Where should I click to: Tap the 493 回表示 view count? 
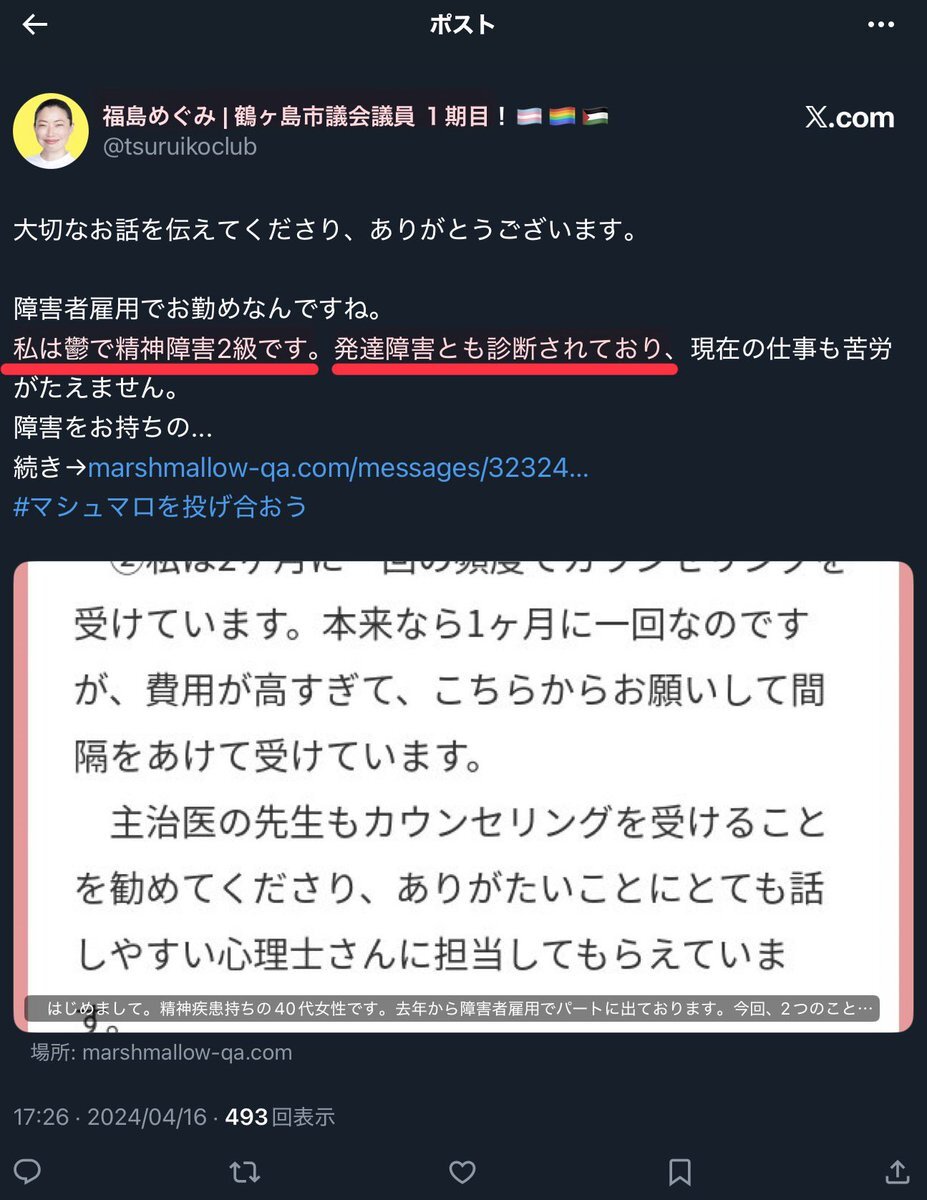pos(280,1117)
